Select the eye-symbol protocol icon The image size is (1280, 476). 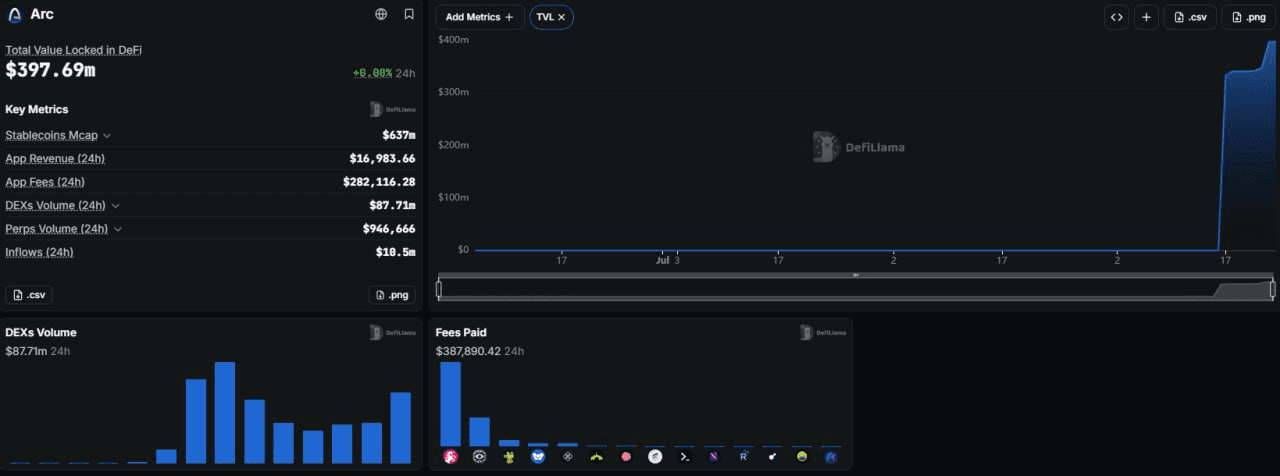point(479,457)
